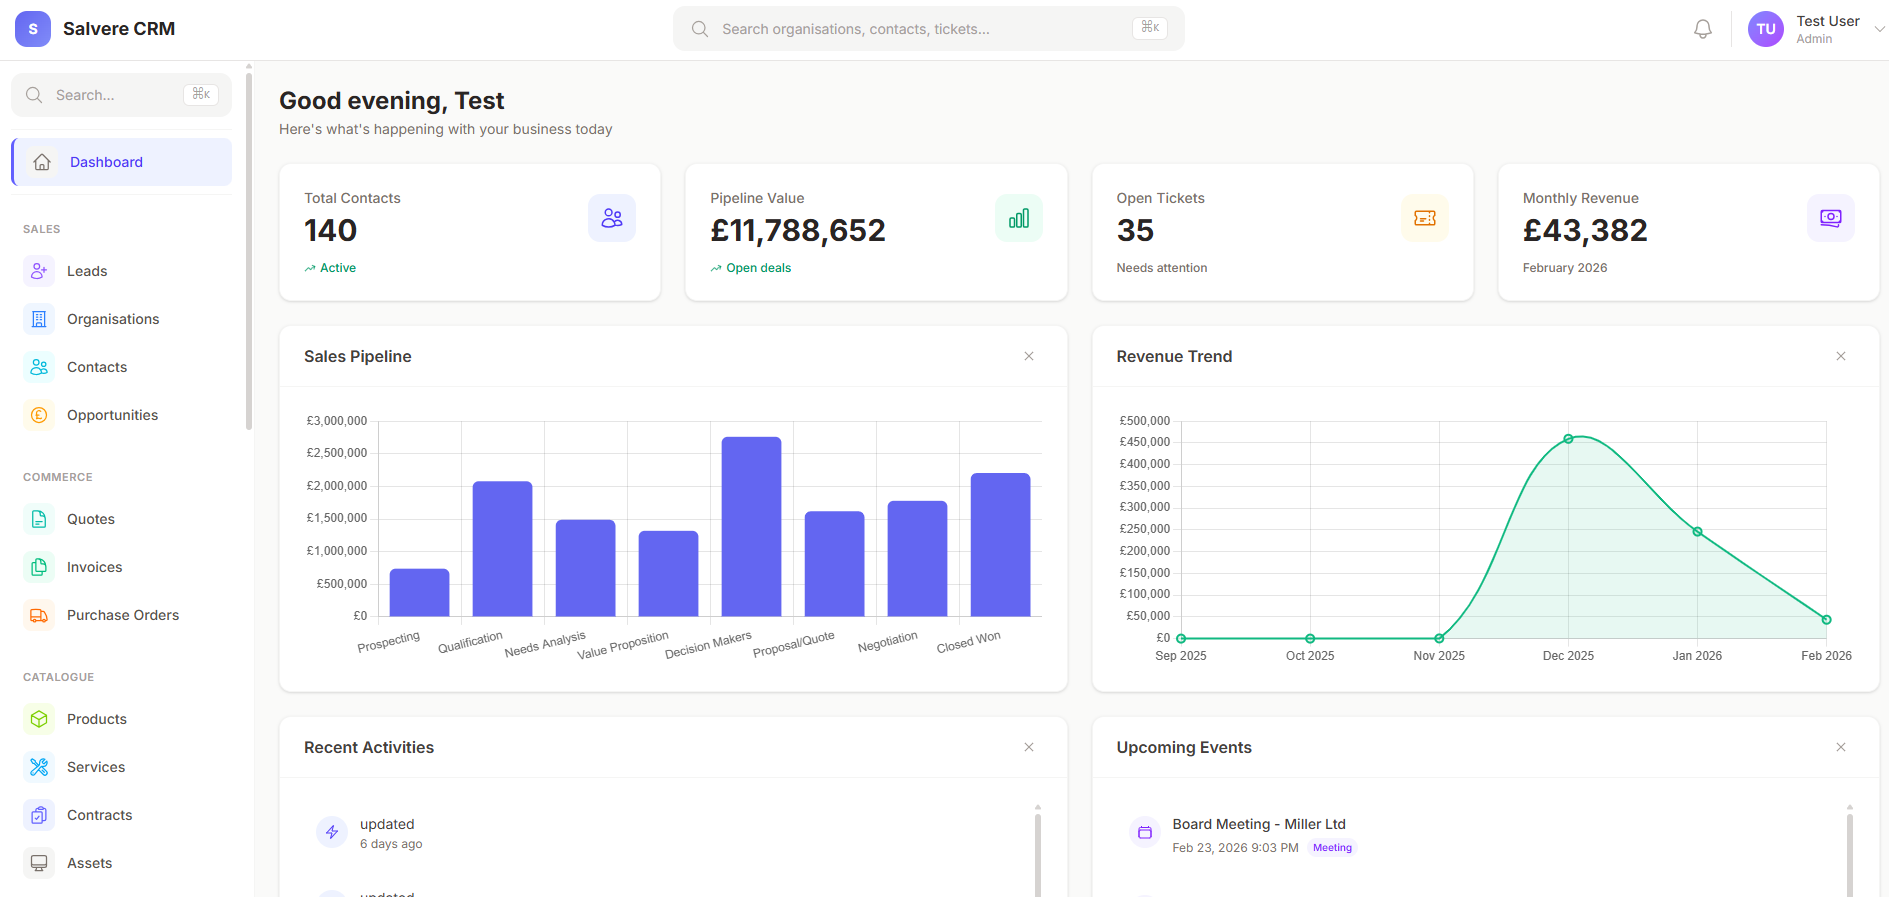Click the Organisations building icon
This screenshot has height=897, width=1889.
39,319
